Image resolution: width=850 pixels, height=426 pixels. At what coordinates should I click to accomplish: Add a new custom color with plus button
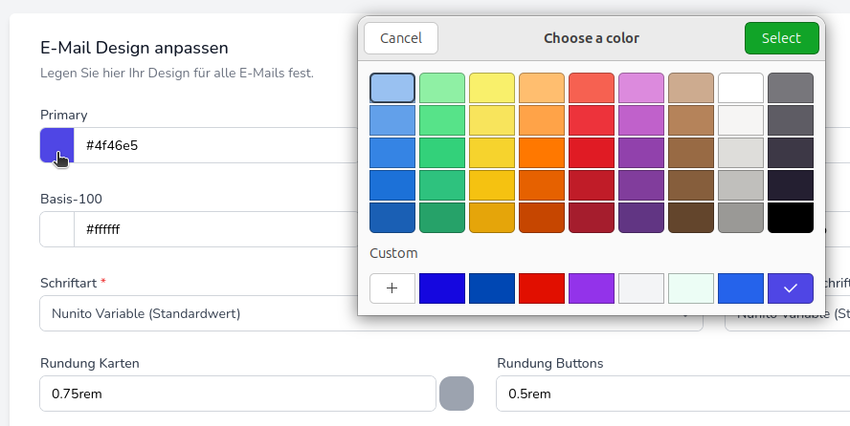[392, 288]
